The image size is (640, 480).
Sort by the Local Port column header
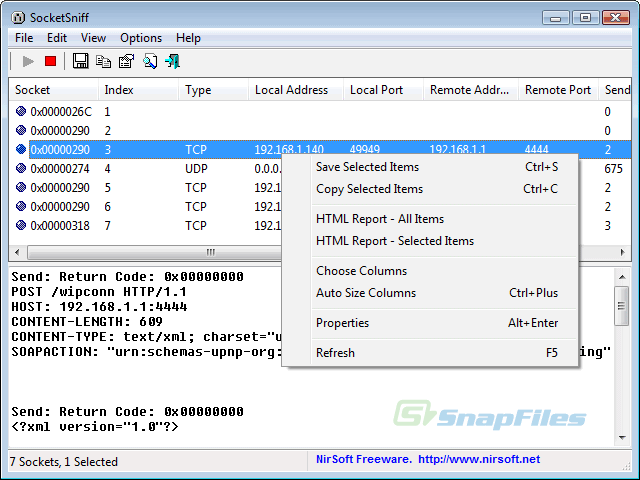coord(383,90)
